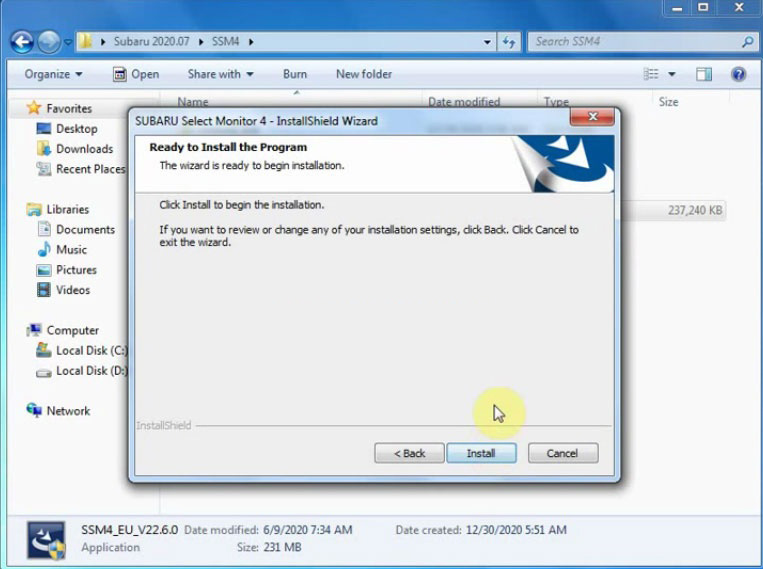The width and height of the screenshot is (763, 569).
Task: Click the Libraries icon
Action: [x=34, y=209]
